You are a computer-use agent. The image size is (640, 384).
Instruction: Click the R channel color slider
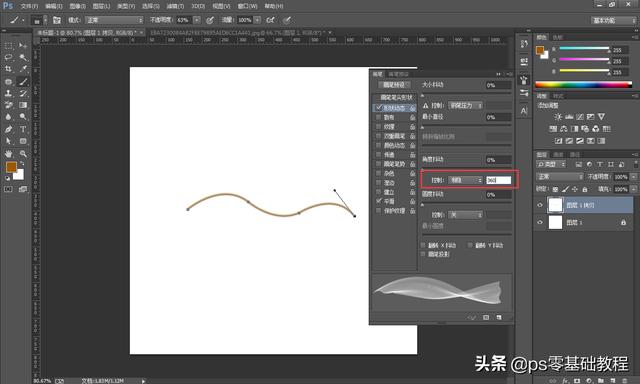point(584,49)
